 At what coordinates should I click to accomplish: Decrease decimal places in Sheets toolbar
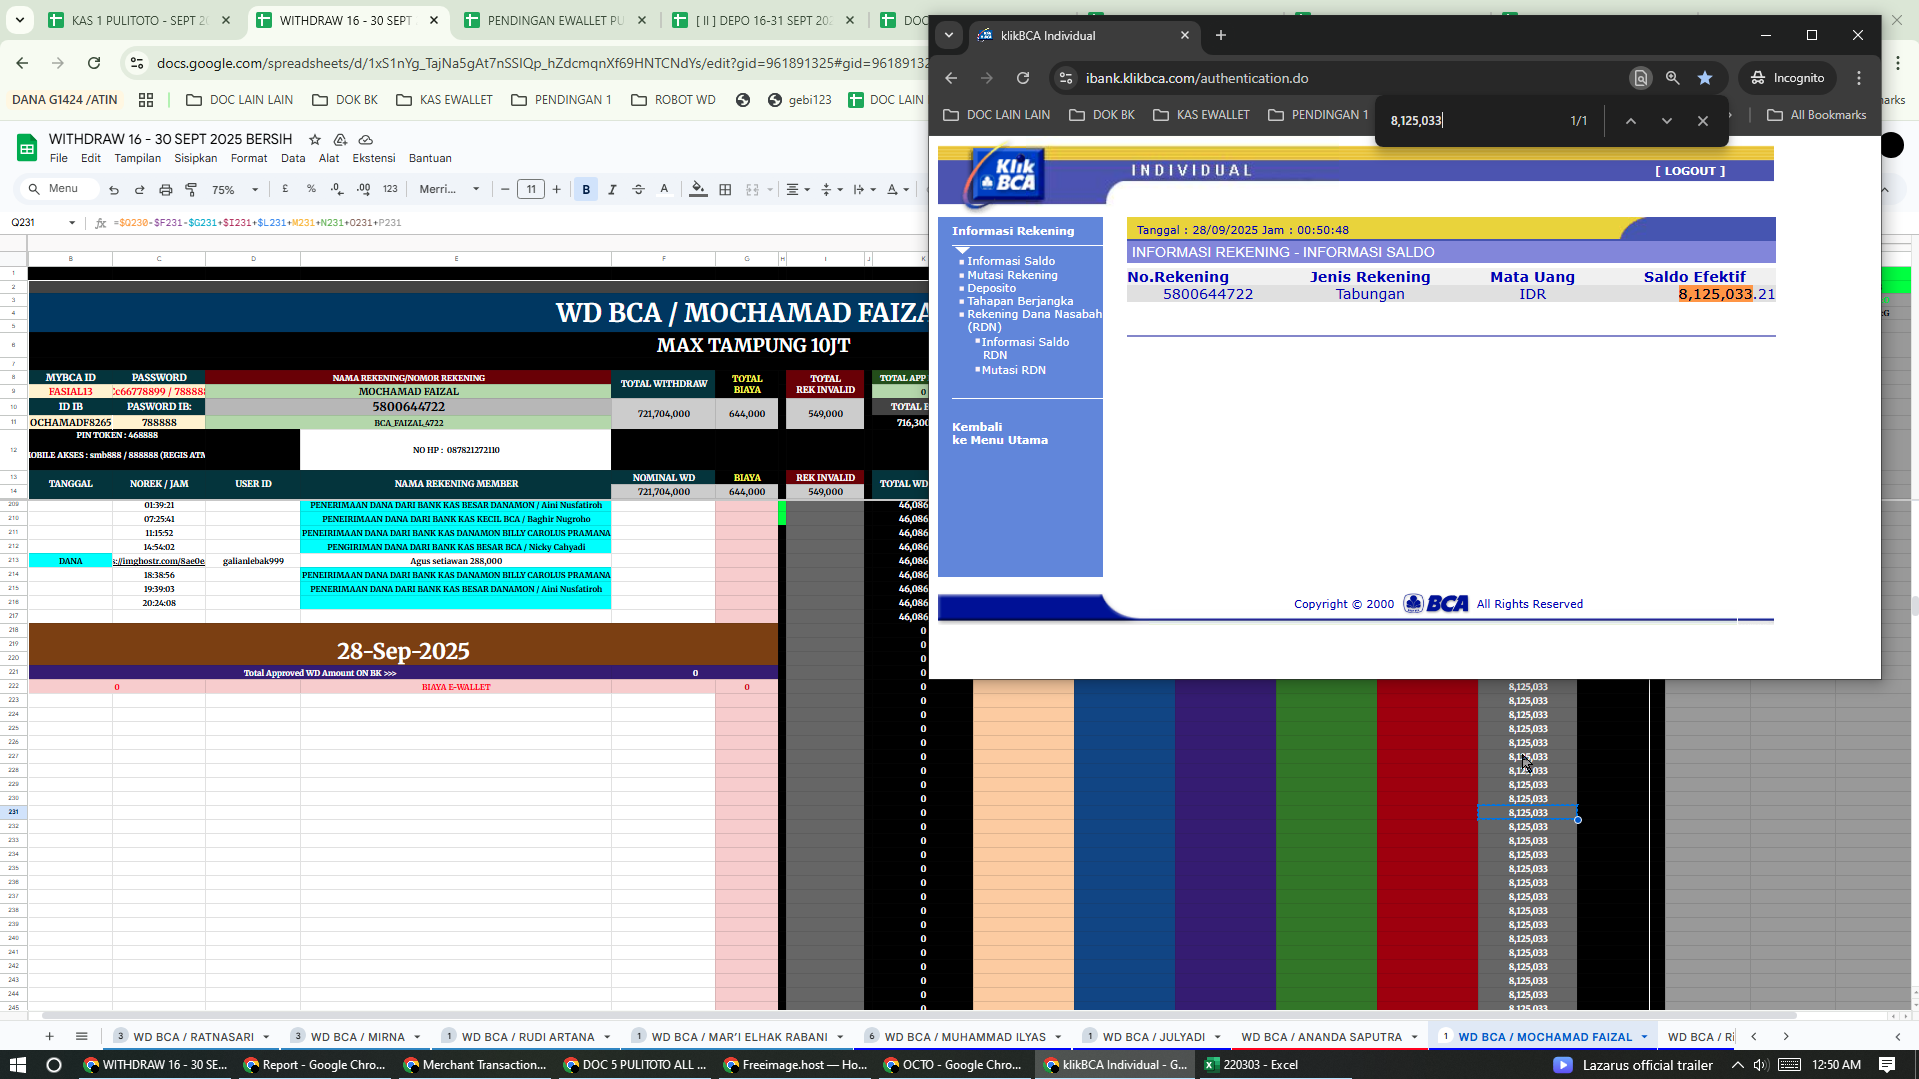pyautogui.click(x=337, y=189)
